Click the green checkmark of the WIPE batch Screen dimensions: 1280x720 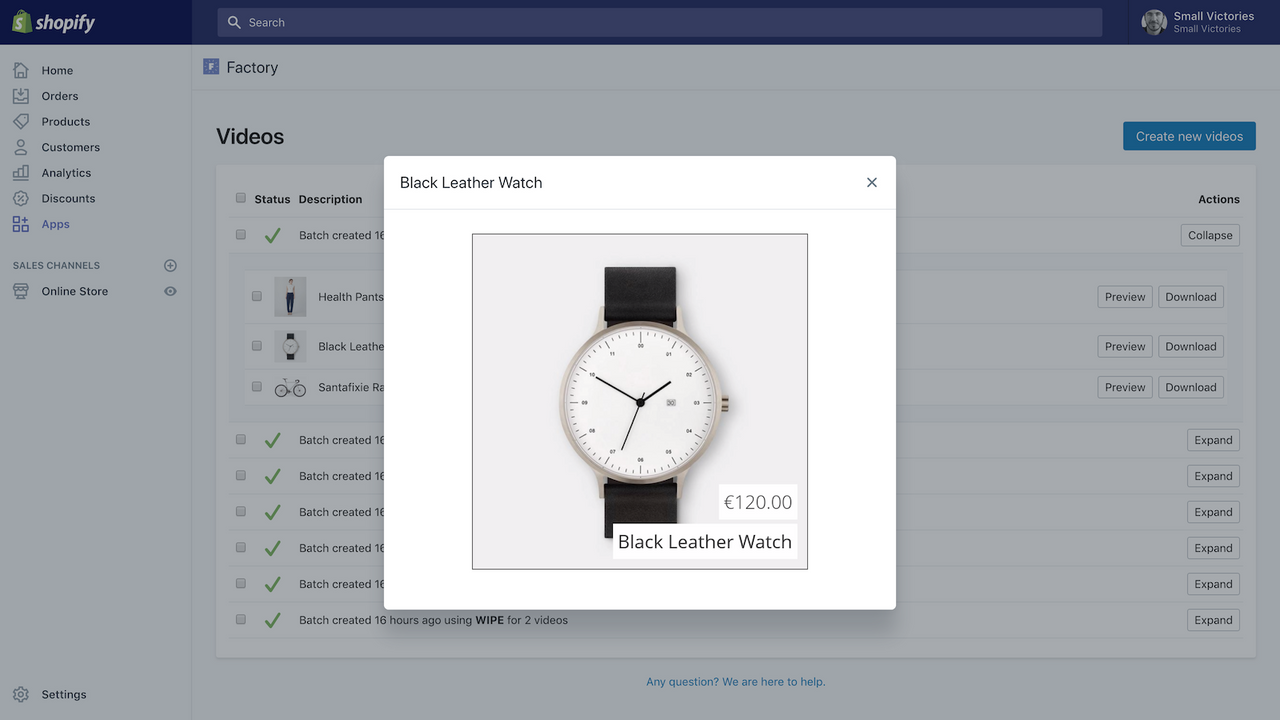coord(272,620)
